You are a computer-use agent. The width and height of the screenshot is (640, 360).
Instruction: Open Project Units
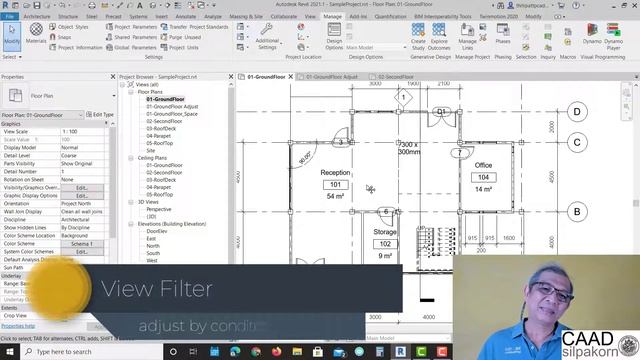[x=179, y=47]
